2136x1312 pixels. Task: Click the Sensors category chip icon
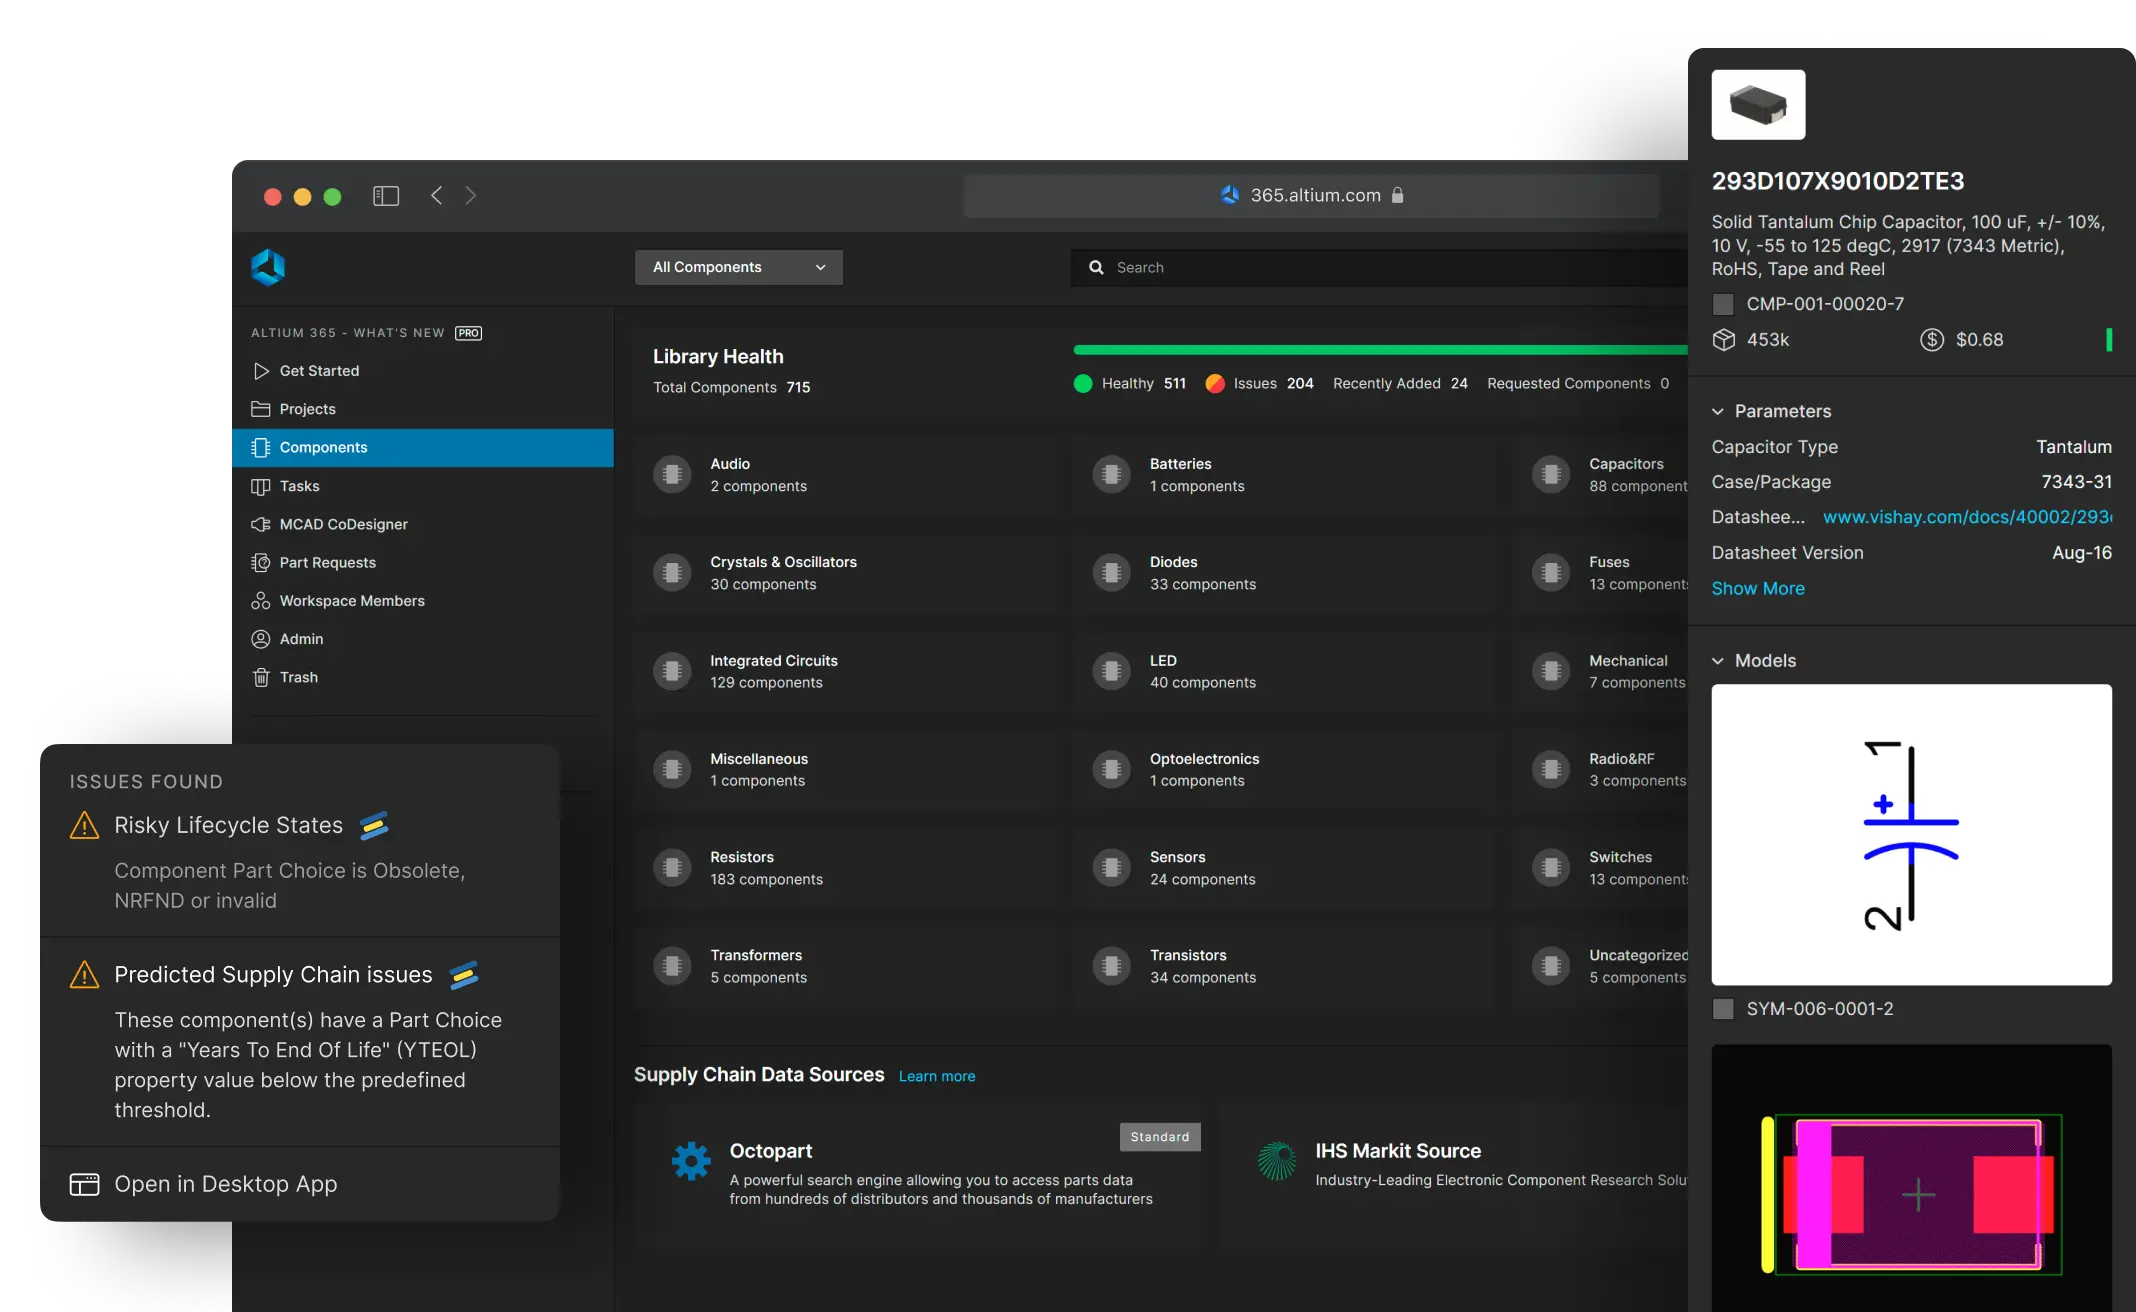(1111, 867)
